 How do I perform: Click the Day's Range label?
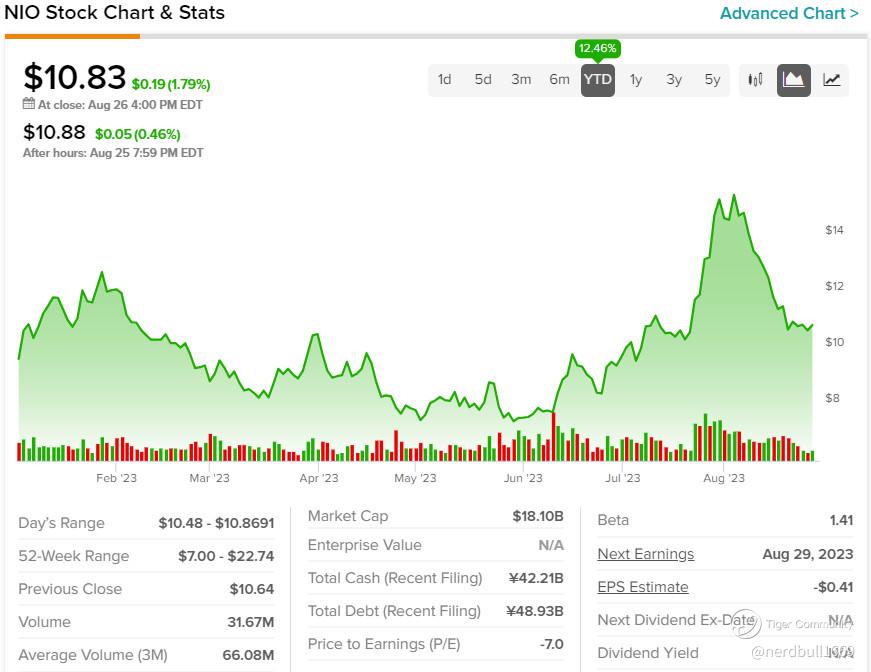(61, 523)
